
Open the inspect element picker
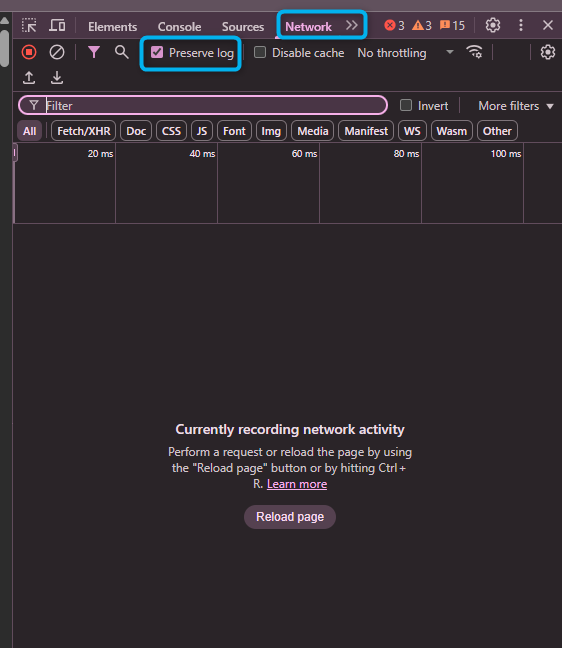click(x=29, y=26)
